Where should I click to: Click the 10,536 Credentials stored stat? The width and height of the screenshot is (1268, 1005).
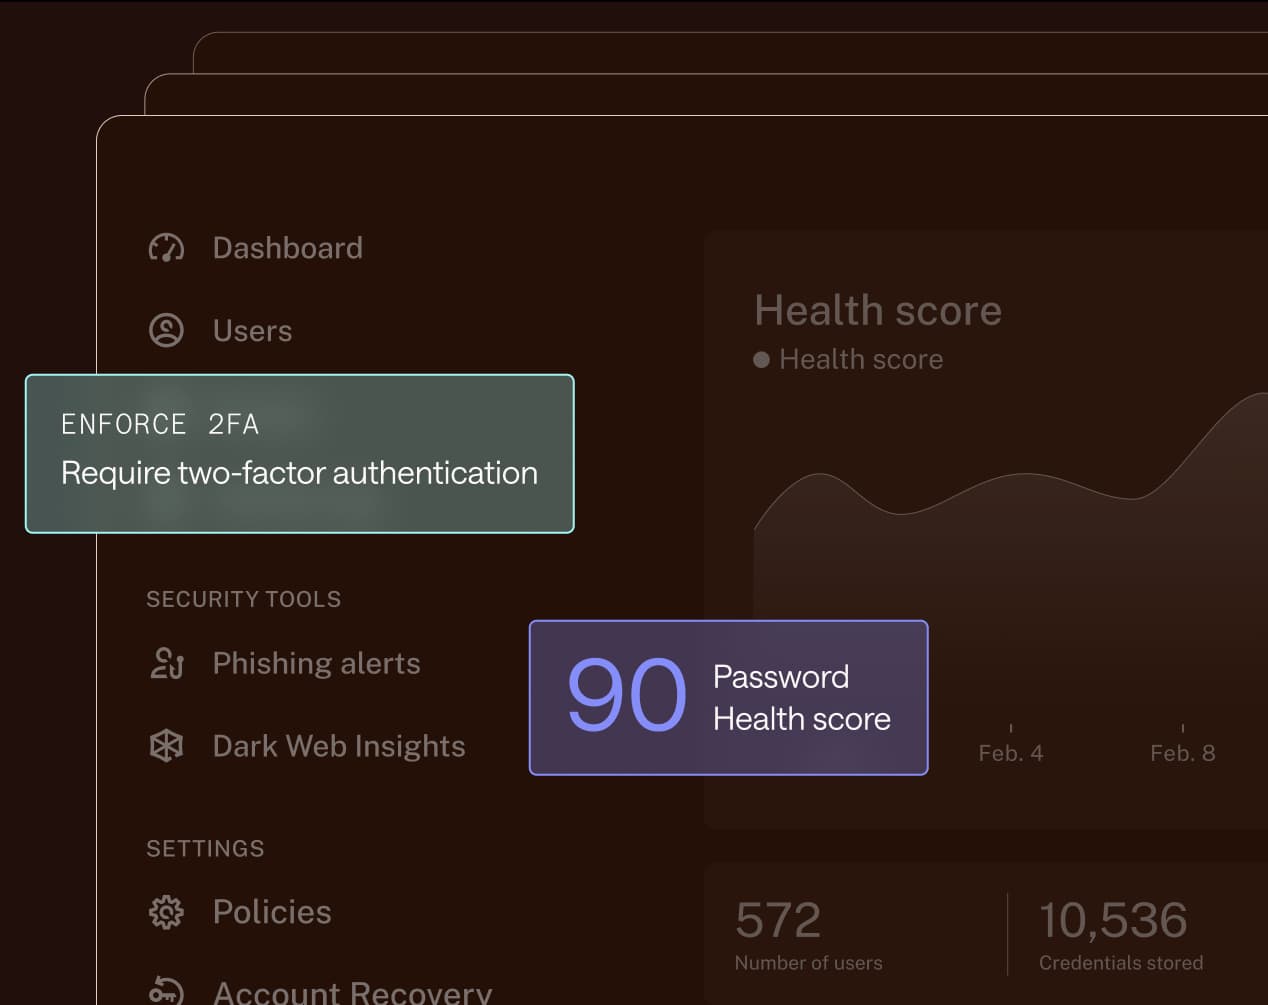tap(1120, 935)
